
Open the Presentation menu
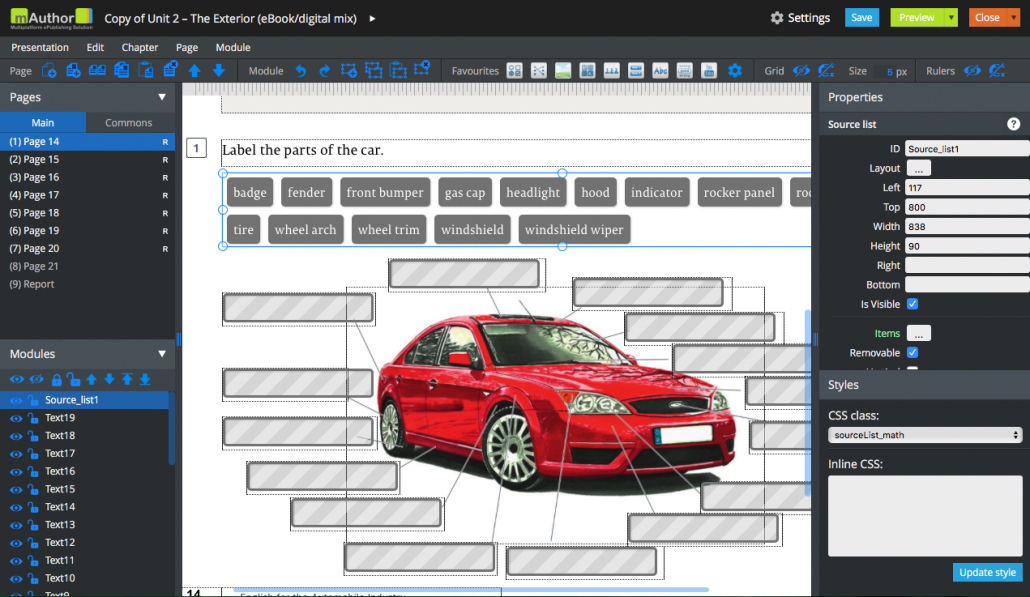(39, 47)
